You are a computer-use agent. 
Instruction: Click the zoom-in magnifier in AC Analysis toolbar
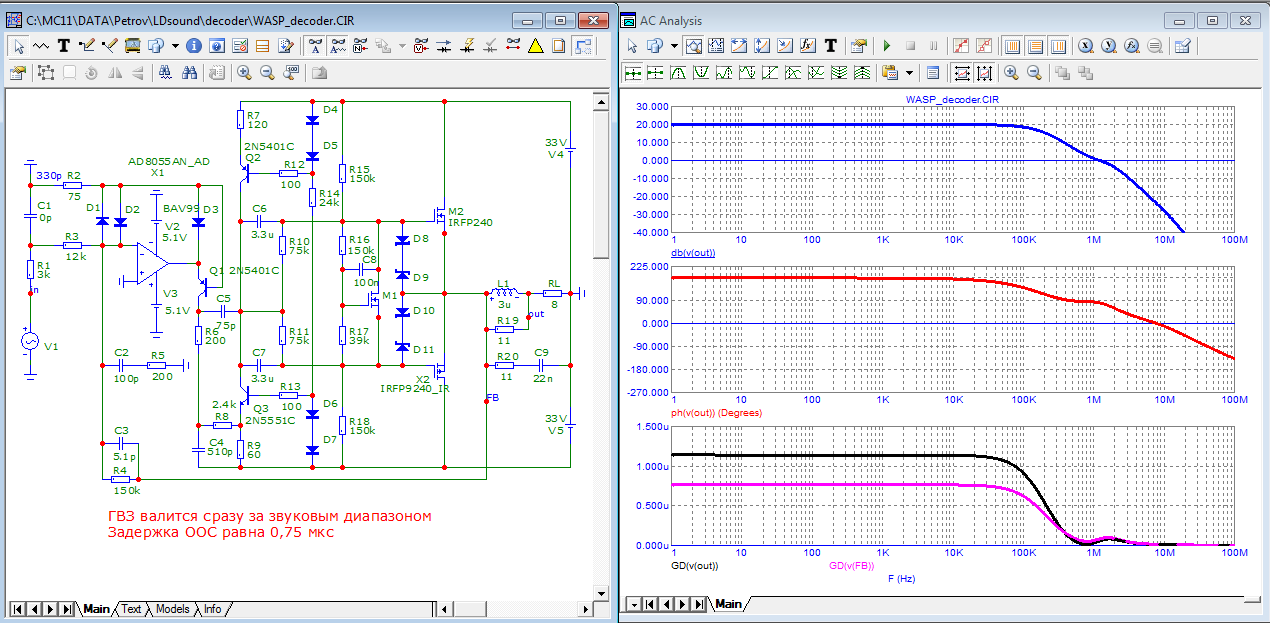click(x=1011, y=72)
